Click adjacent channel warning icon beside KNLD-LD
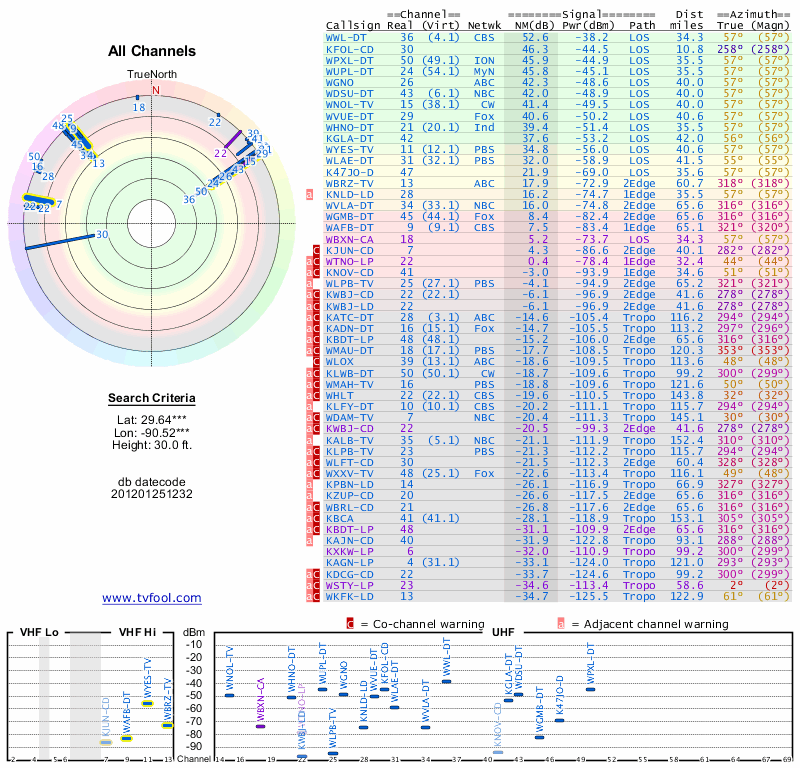Screen dimensions: 800x768 click(309, 195)
